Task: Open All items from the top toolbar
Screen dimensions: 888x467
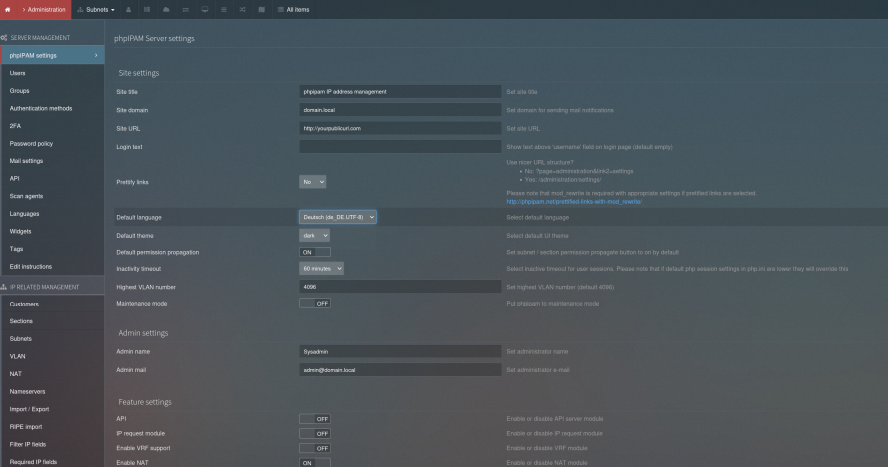Action: 295,9
